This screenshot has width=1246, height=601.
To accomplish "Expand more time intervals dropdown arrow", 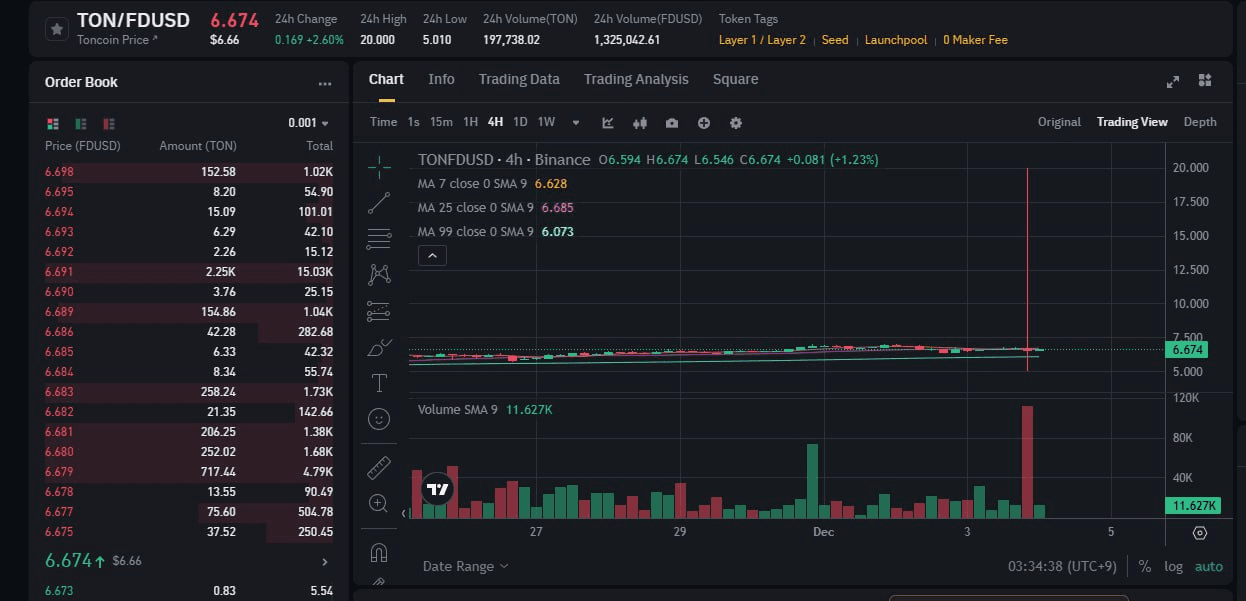I will (x=576, y=123).
